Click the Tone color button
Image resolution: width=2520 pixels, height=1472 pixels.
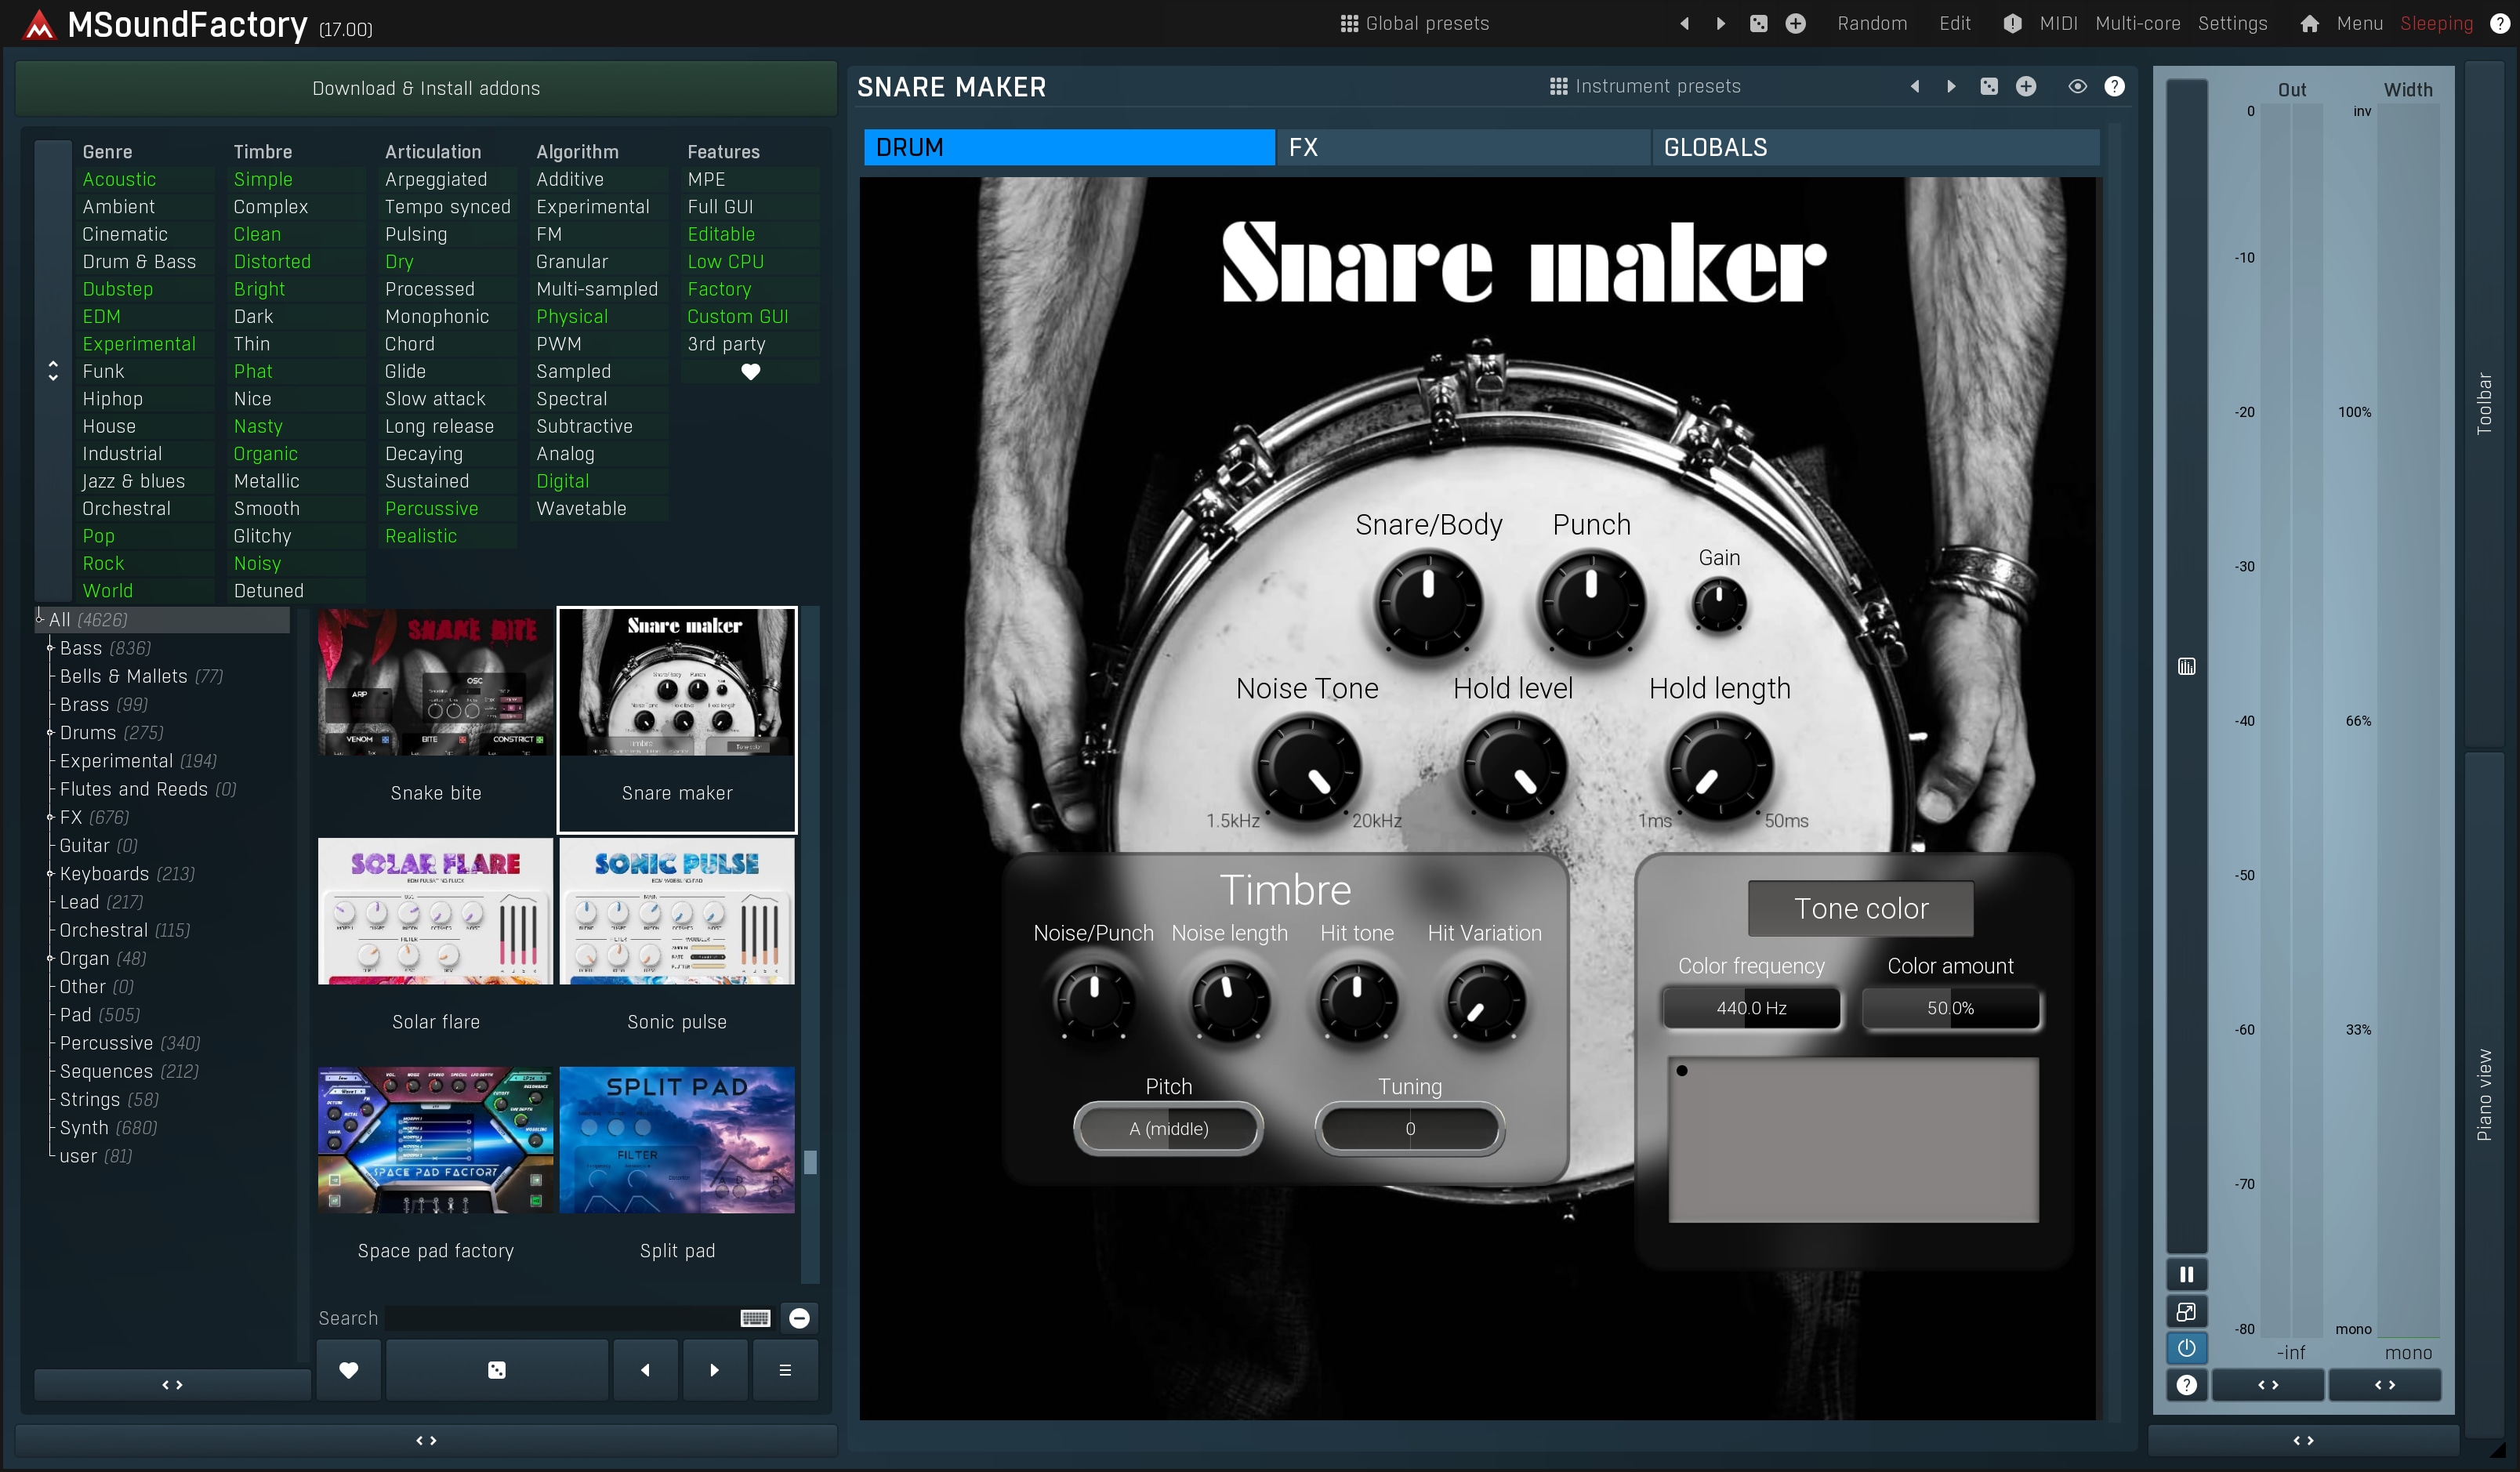(1860, 908)
